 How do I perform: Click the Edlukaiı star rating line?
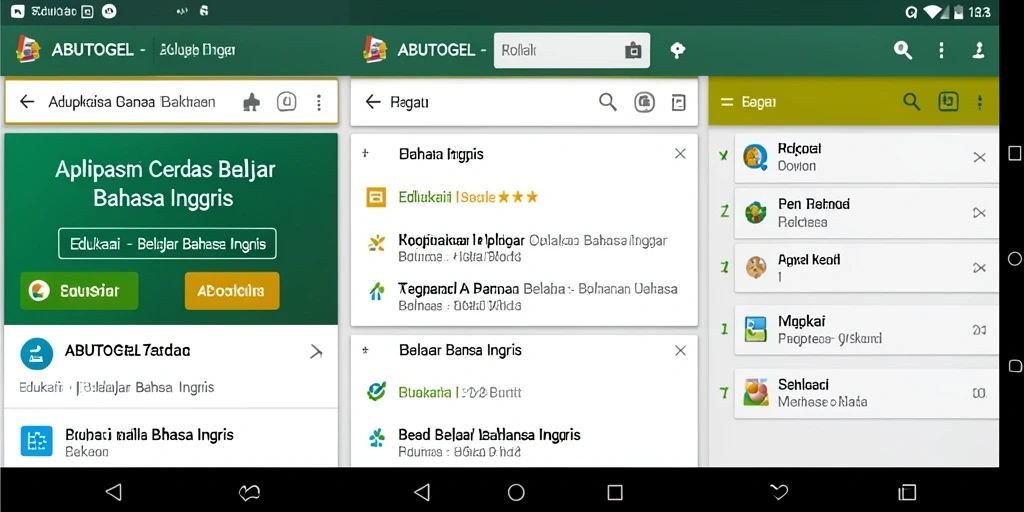point(468,197)
